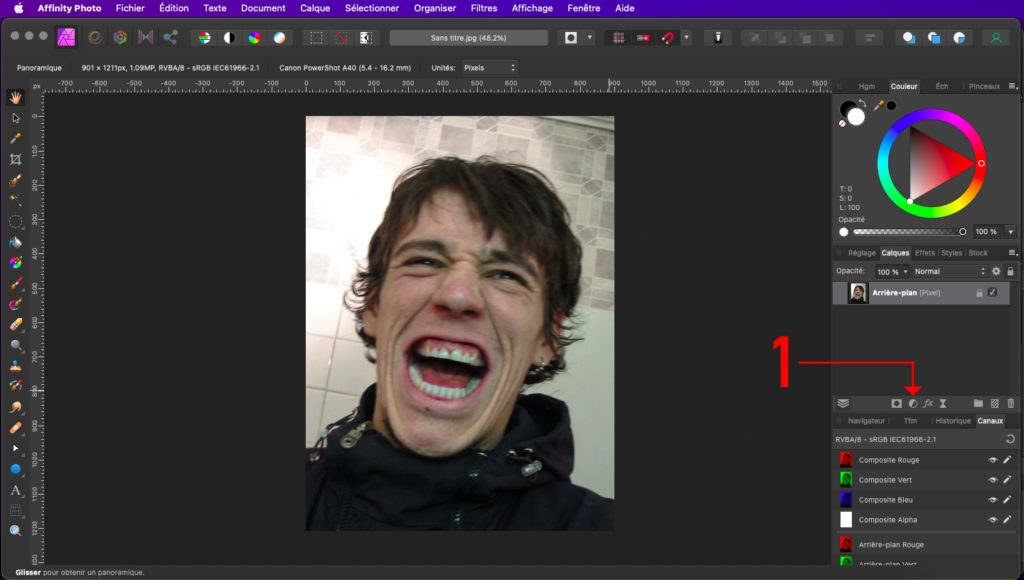Image resolution: width=1024 pixels, height=580 pixels.
Task: Click the Select All marquee toolbar icon
Action: (316, 38)
